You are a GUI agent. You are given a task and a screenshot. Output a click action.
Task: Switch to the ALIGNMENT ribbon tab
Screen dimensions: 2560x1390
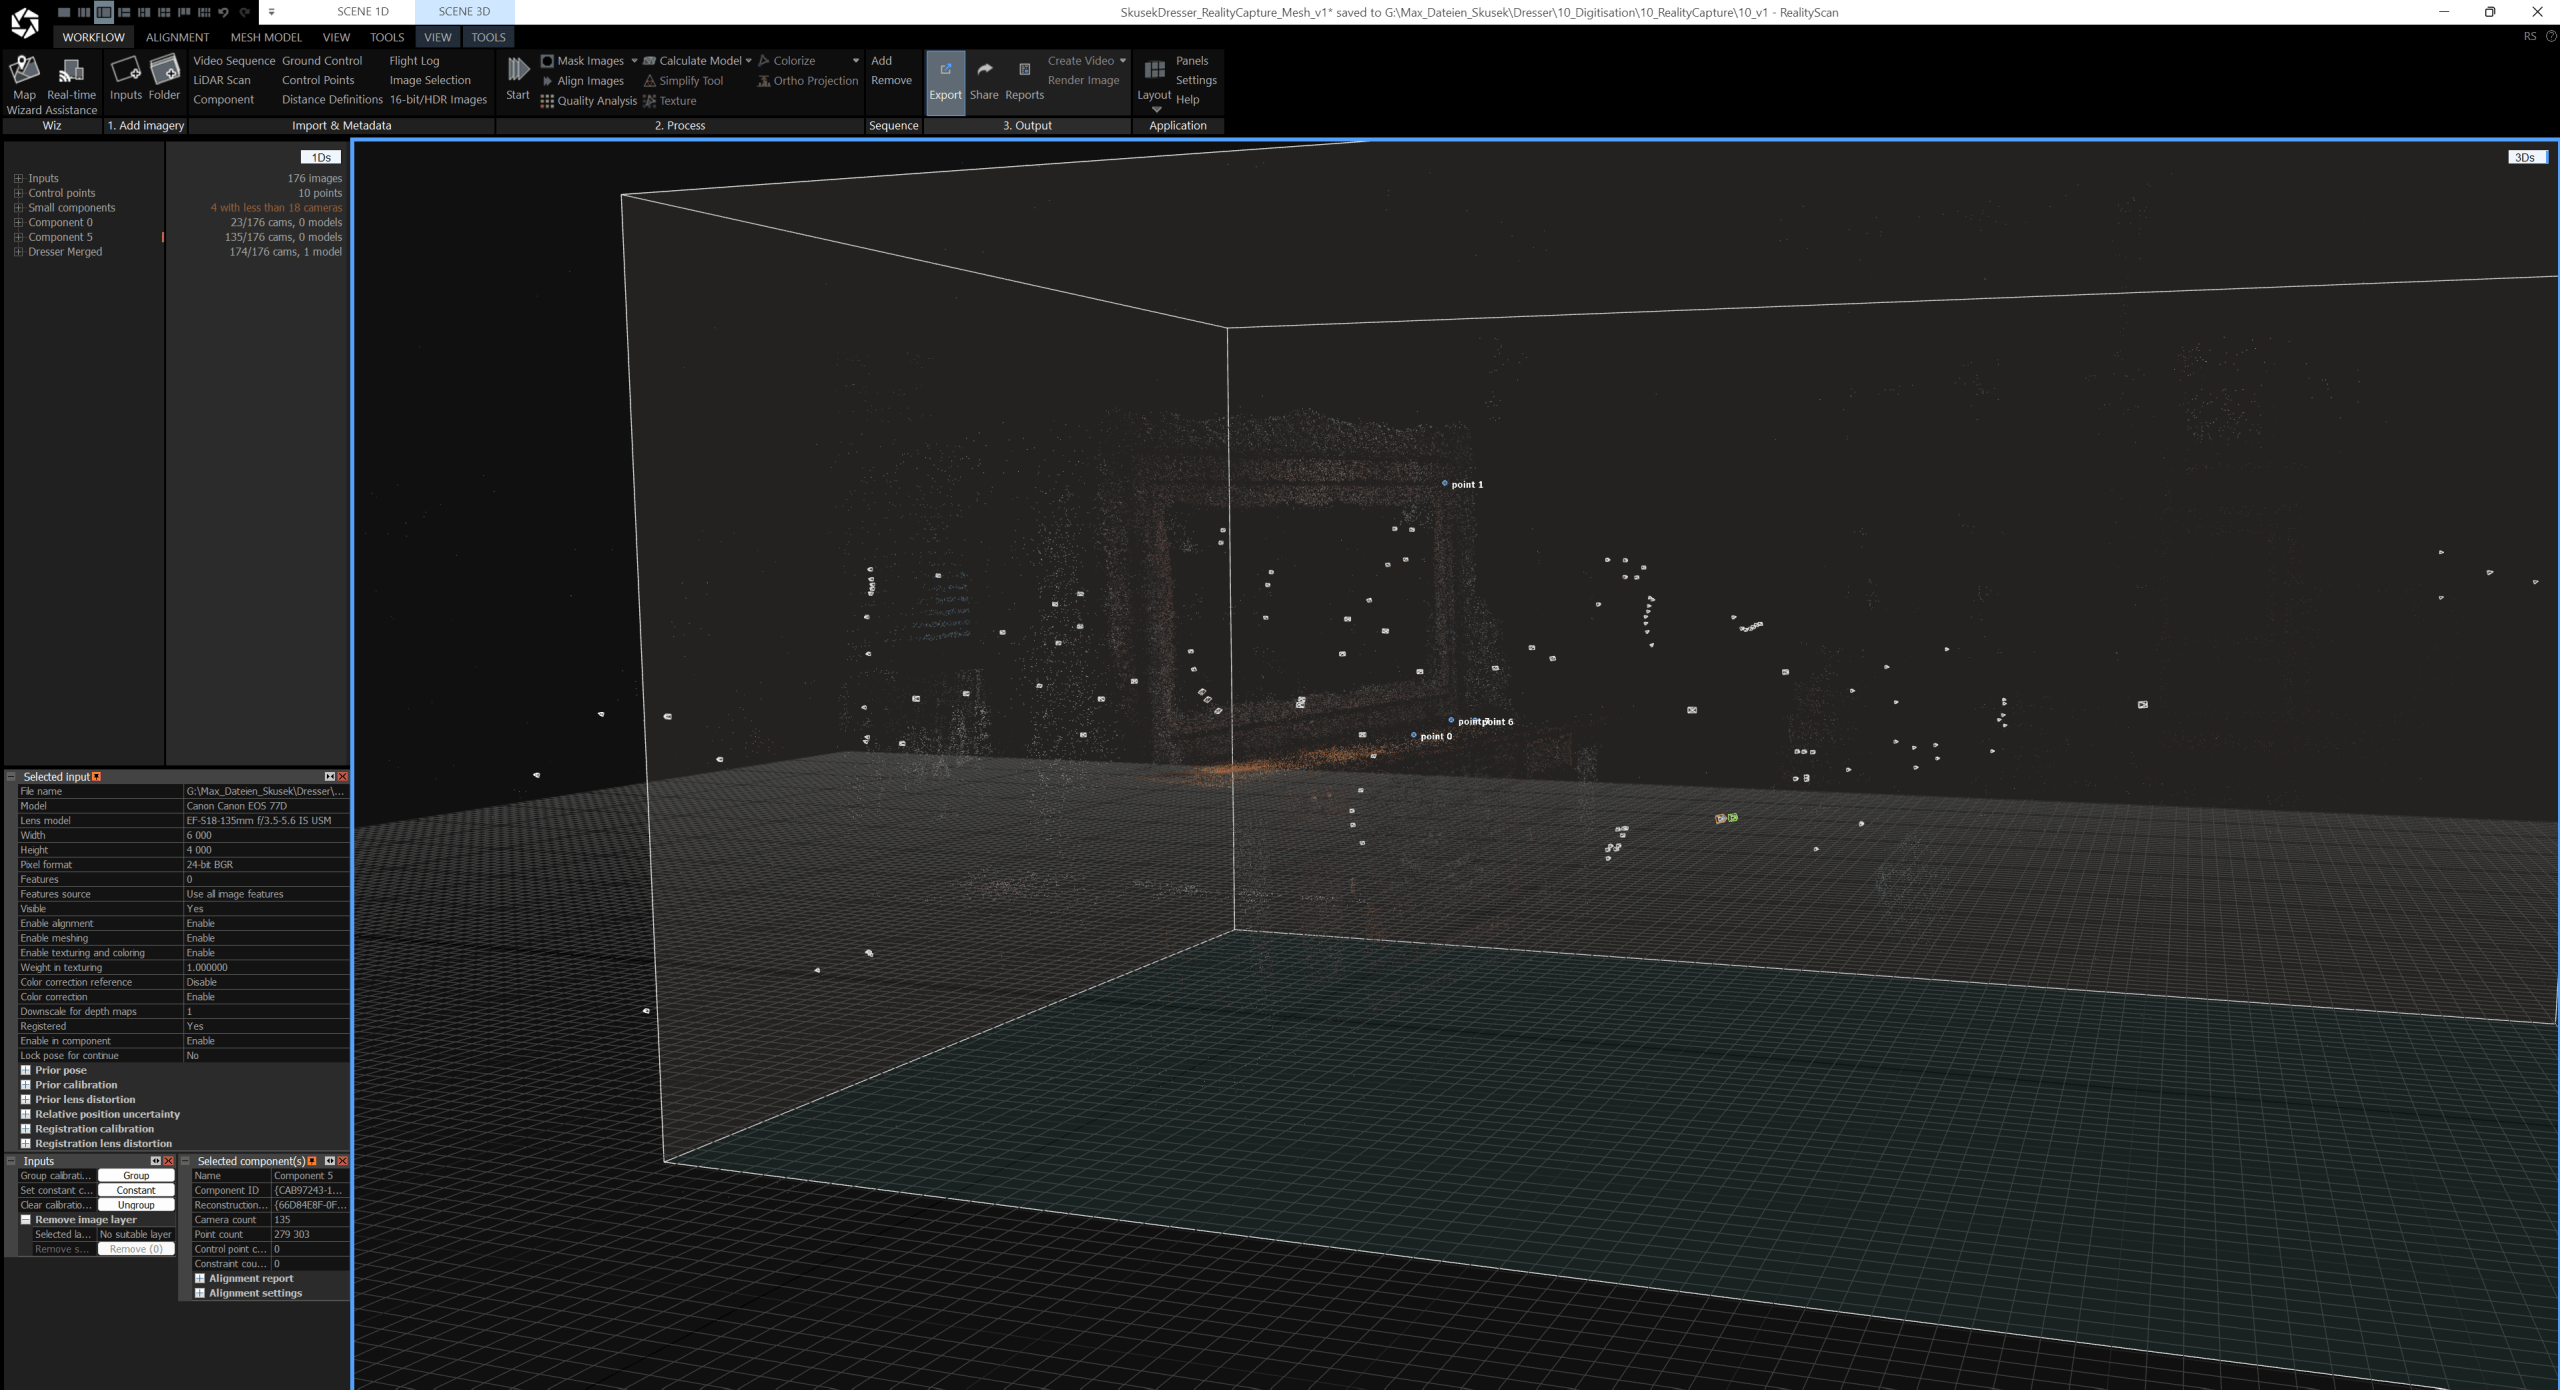pos(177,37)
